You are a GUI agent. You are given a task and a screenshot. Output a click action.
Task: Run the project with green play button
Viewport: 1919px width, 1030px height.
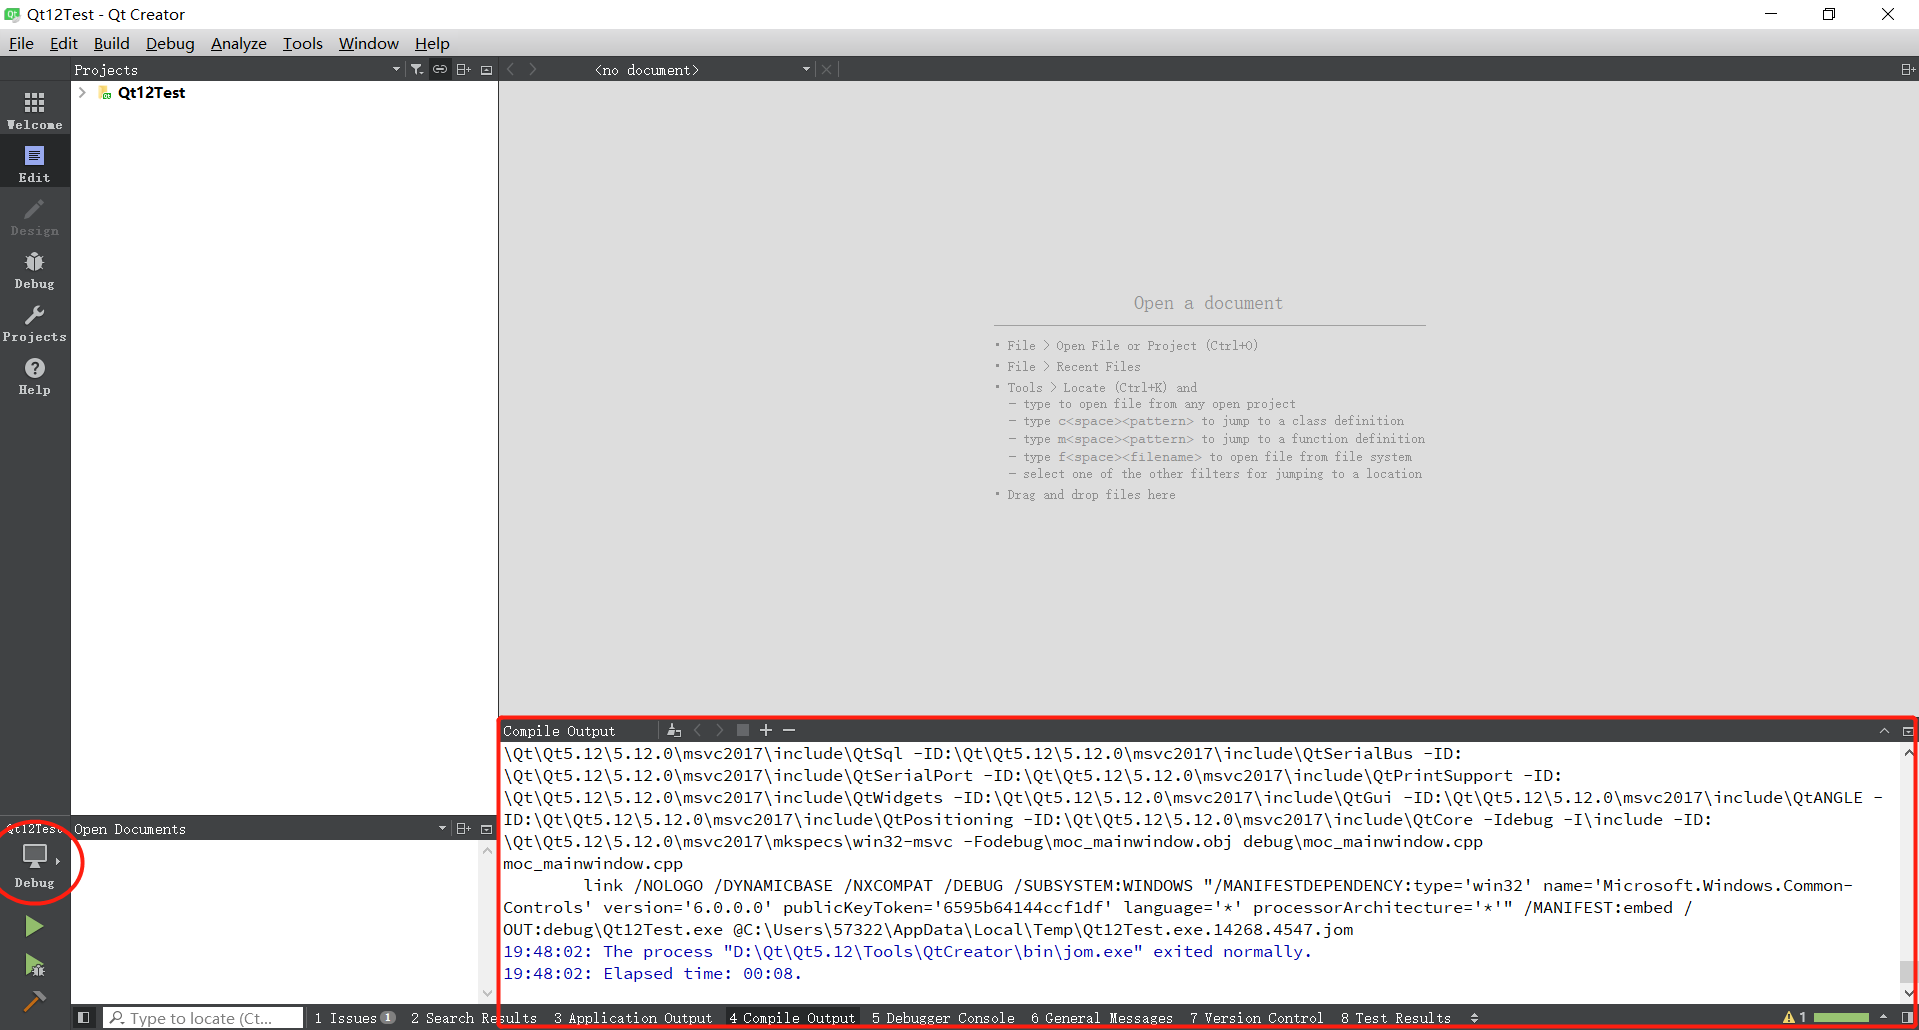click(34, 926)
